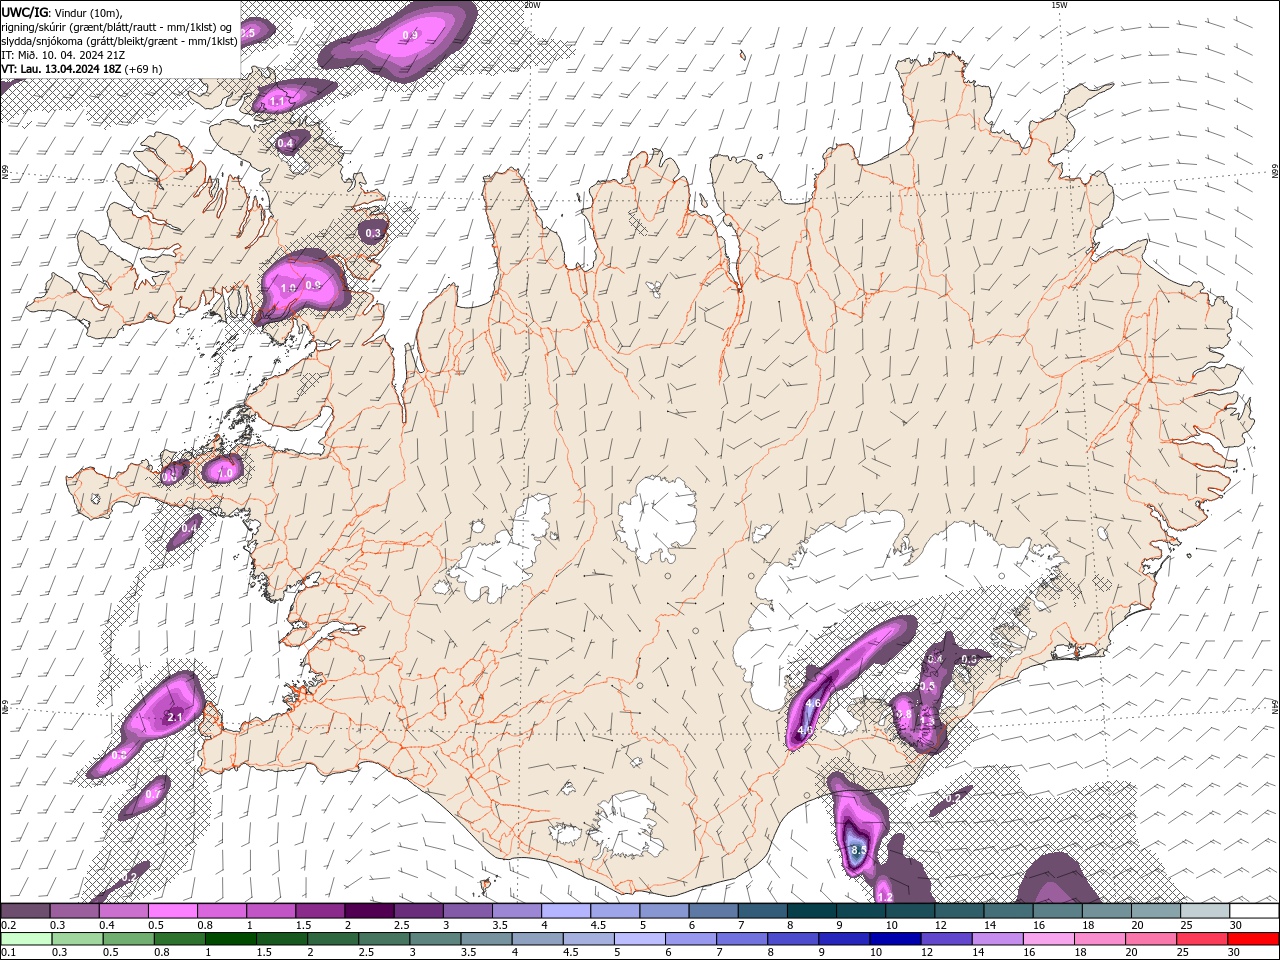Viewport: 1280px width, 960px height.
Task: Click the '(+69 h)' forecast offset text
Action: (x=144, y=69)
